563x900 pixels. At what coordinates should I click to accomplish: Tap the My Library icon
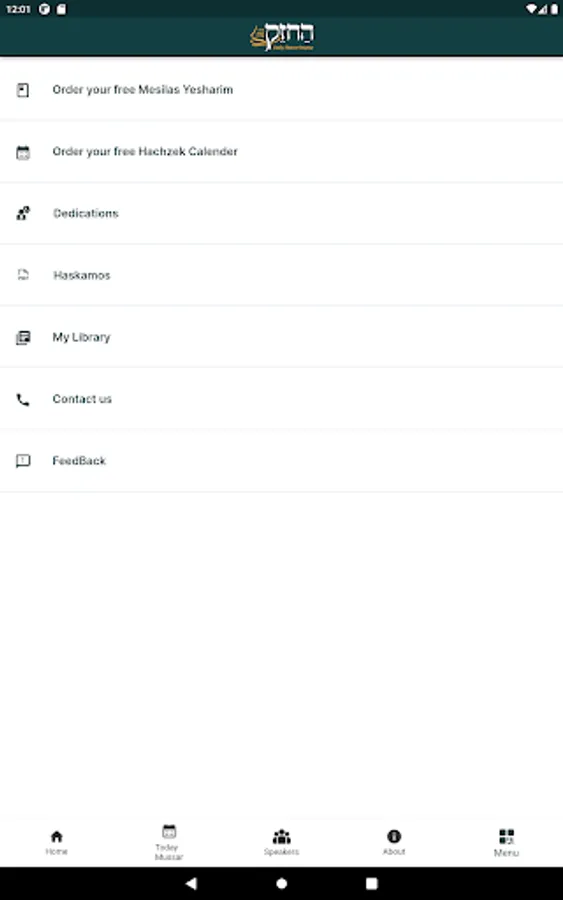(x=23, y=338)
